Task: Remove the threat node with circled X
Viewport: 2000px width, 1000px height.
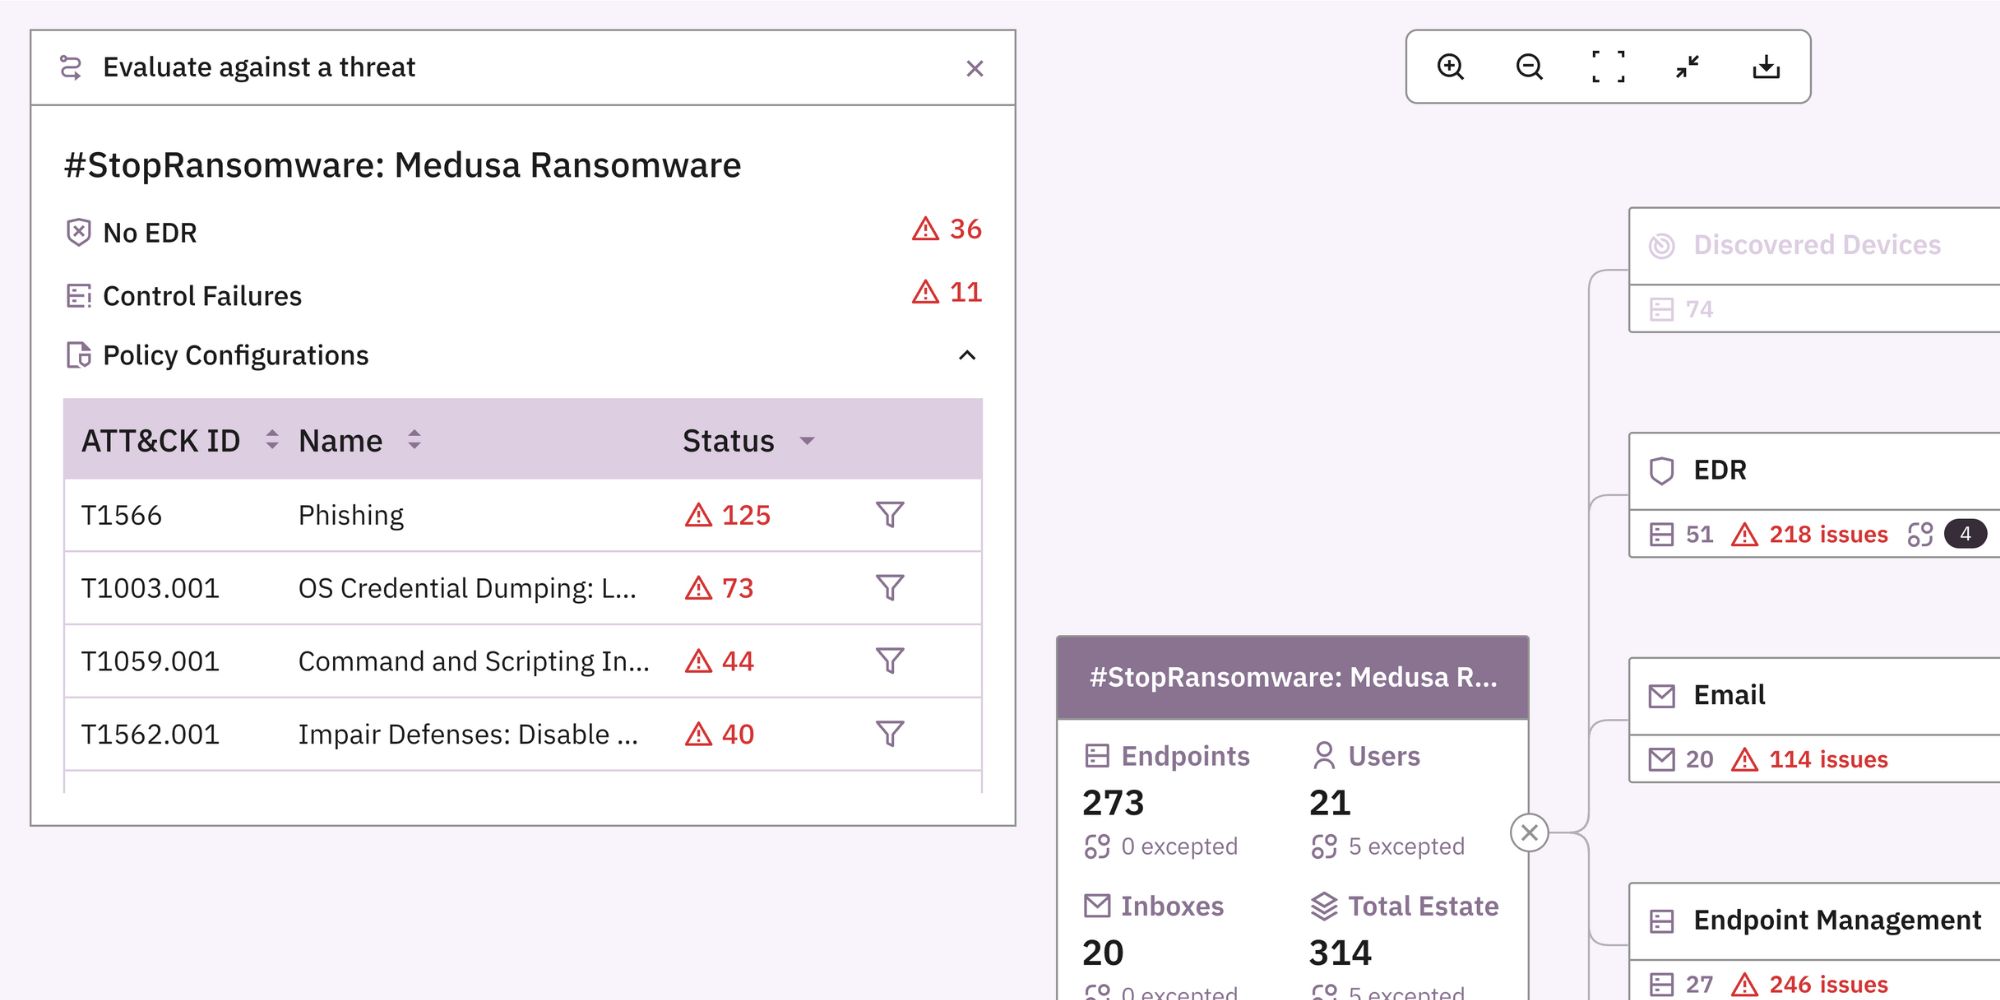Action: click(1529, 832)
